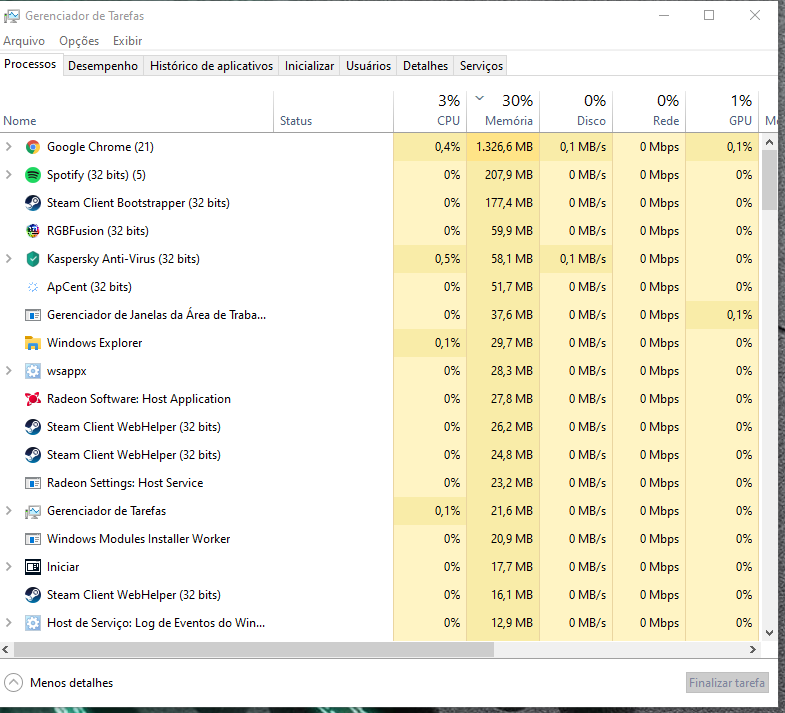Sort by the Status column header
Image resolution: width=785 pixels, height=713 pixels.
(333, 112)
